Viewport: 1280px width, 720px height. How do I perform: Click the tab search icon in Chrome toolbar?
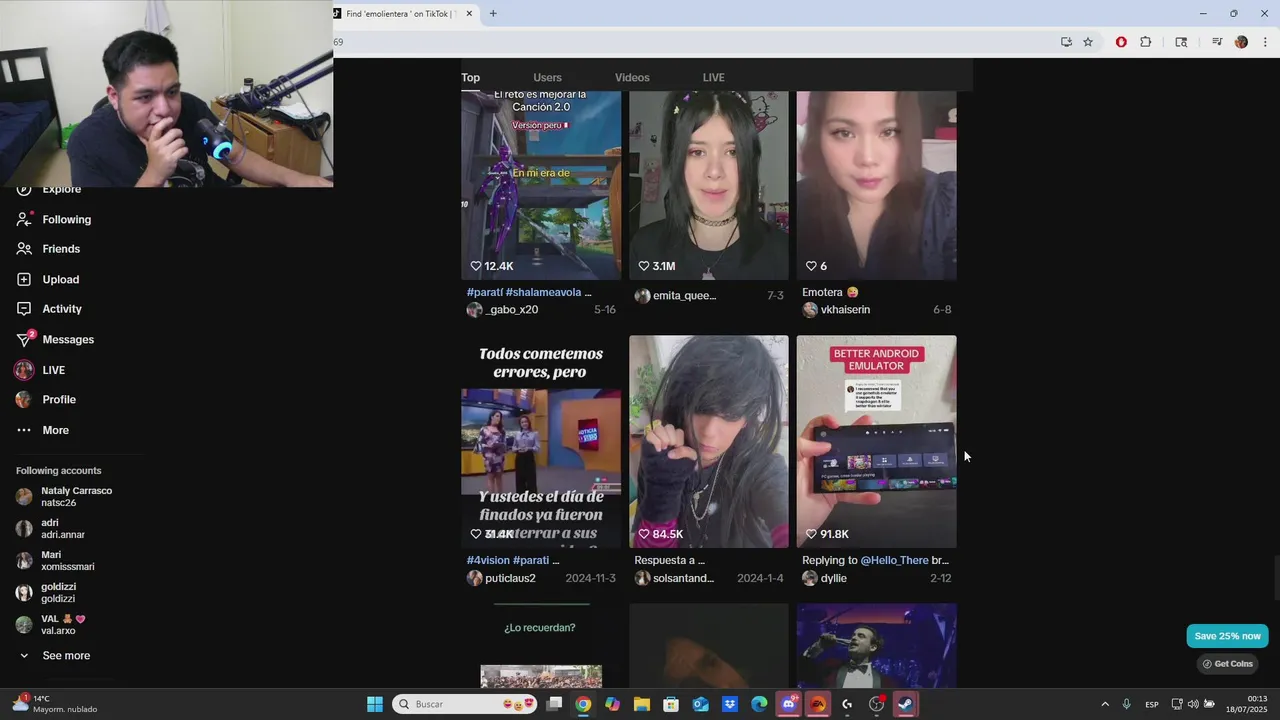point(1181,42)
